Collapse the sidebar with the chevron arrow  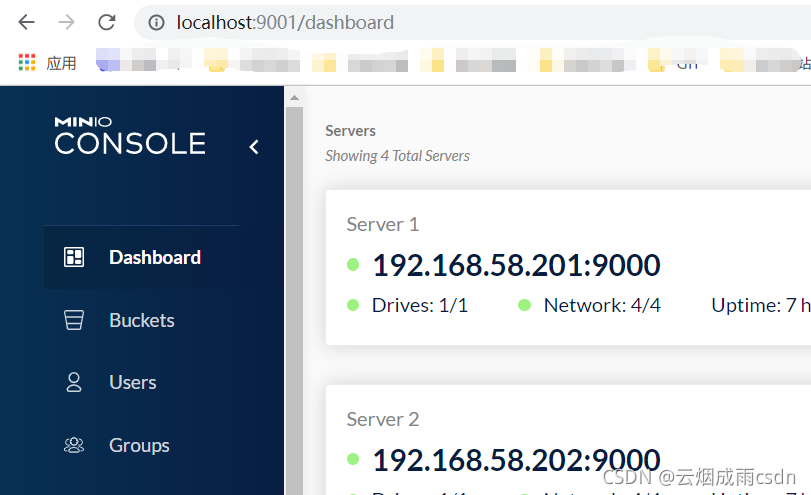pos(254,147)
